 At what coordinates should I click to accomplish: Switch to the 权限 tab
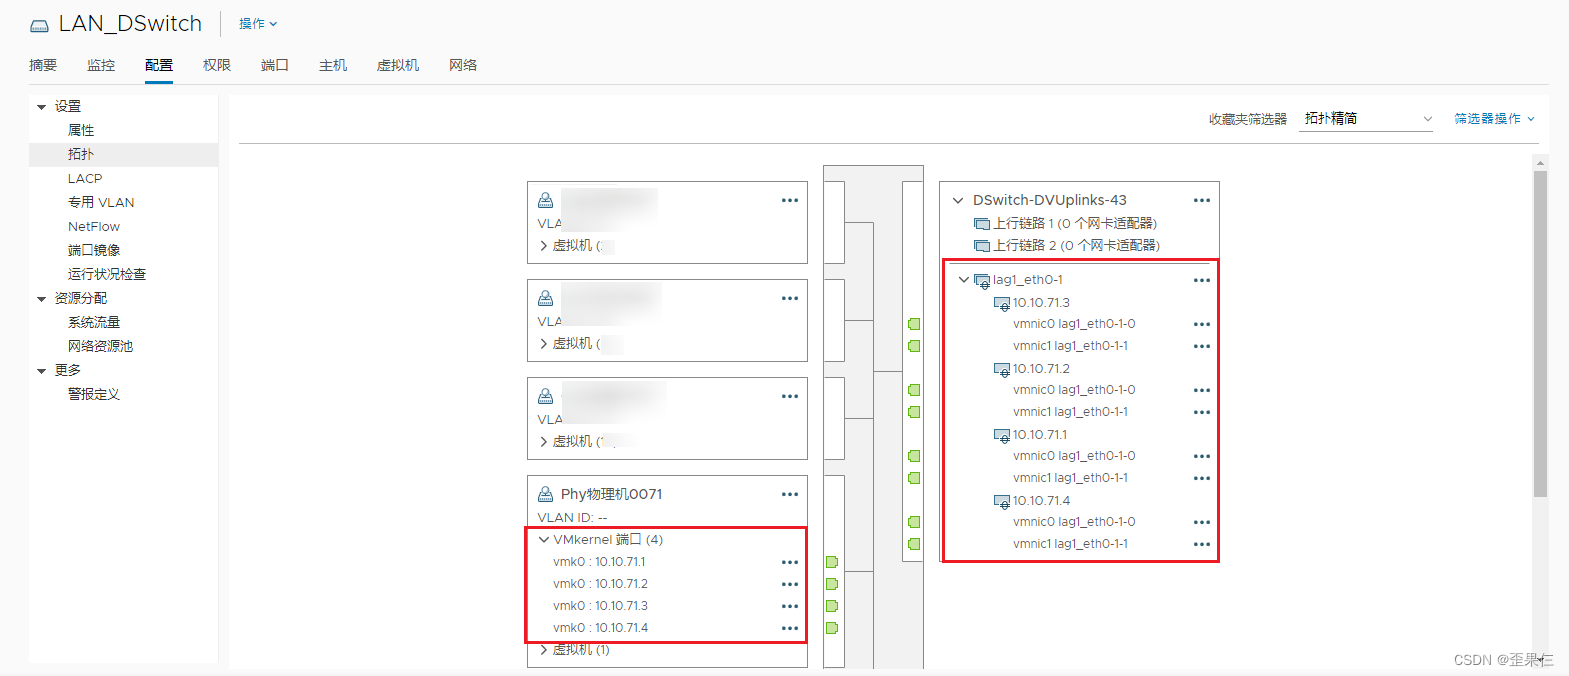click(x=217, y=65)
